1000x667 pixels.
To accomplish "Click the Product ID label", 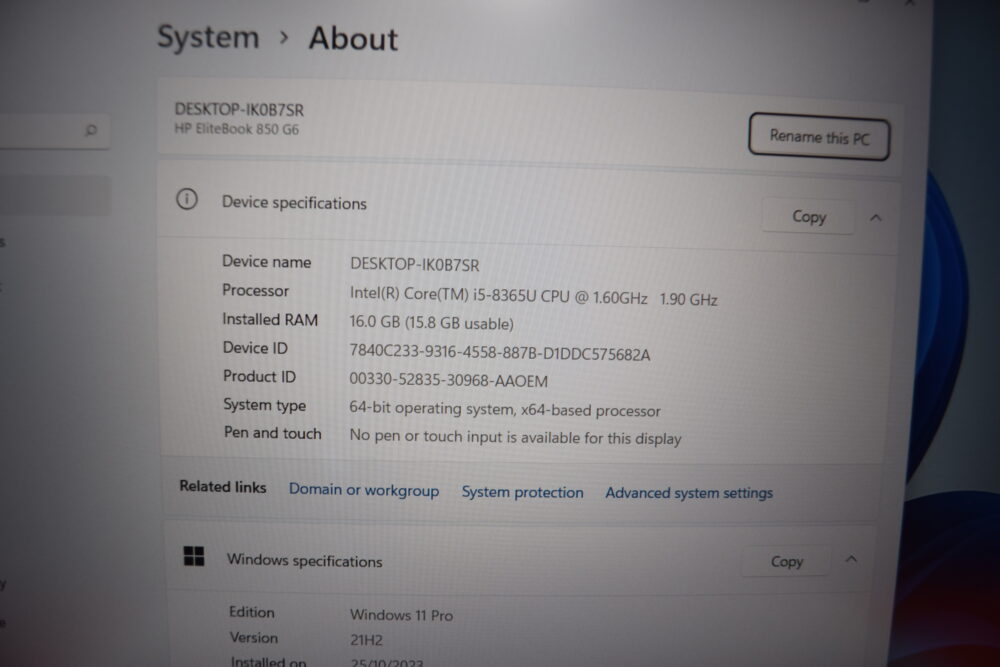I will pos(260,377).
